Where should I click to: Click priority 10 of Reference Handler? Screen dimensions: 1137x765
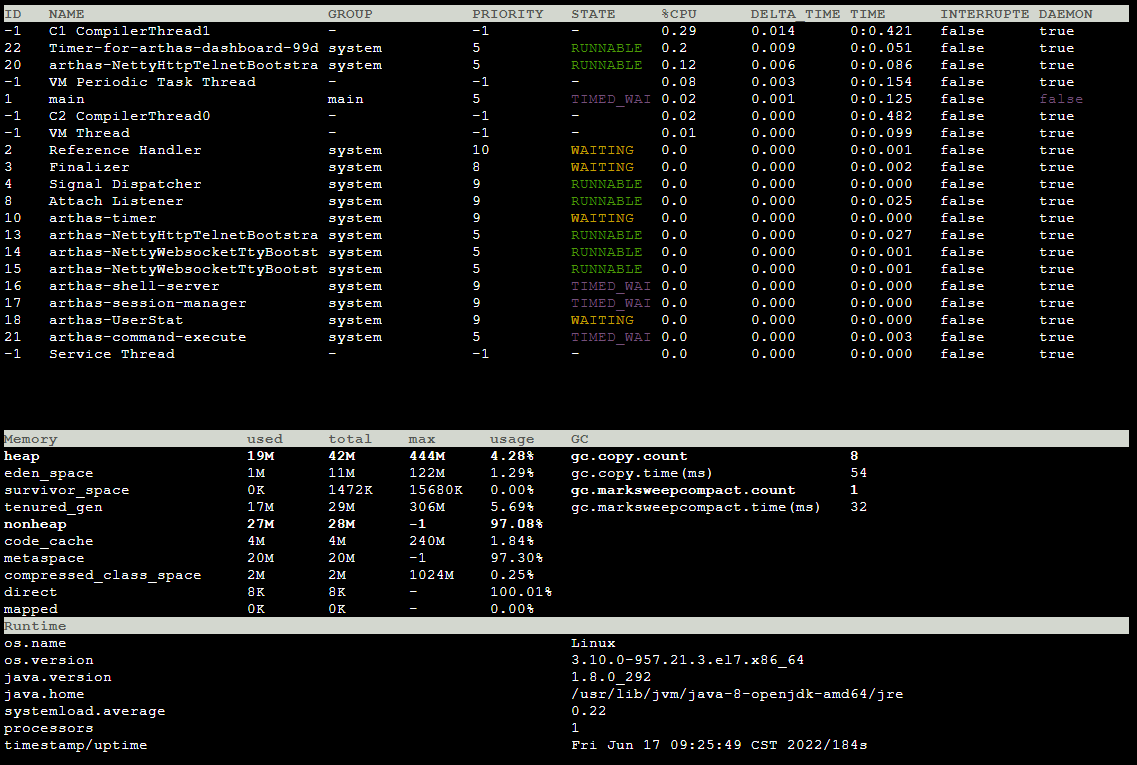[x=481, y=150]
